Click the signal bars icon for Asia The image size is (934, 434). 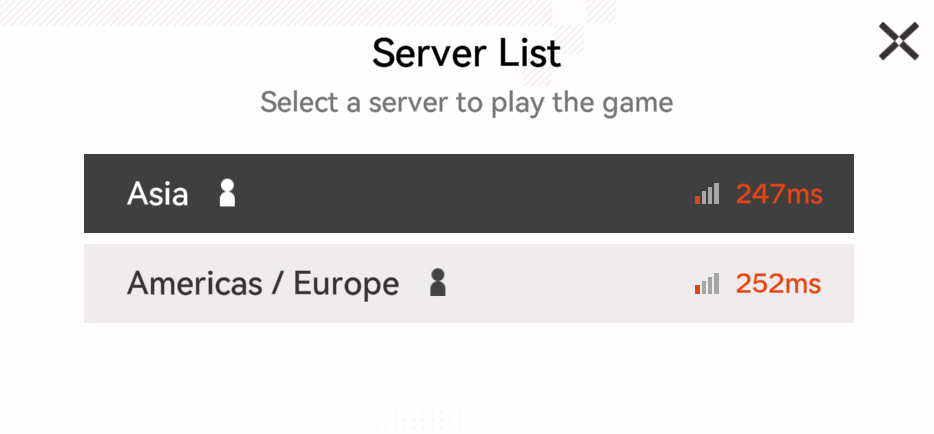[707, 194]
